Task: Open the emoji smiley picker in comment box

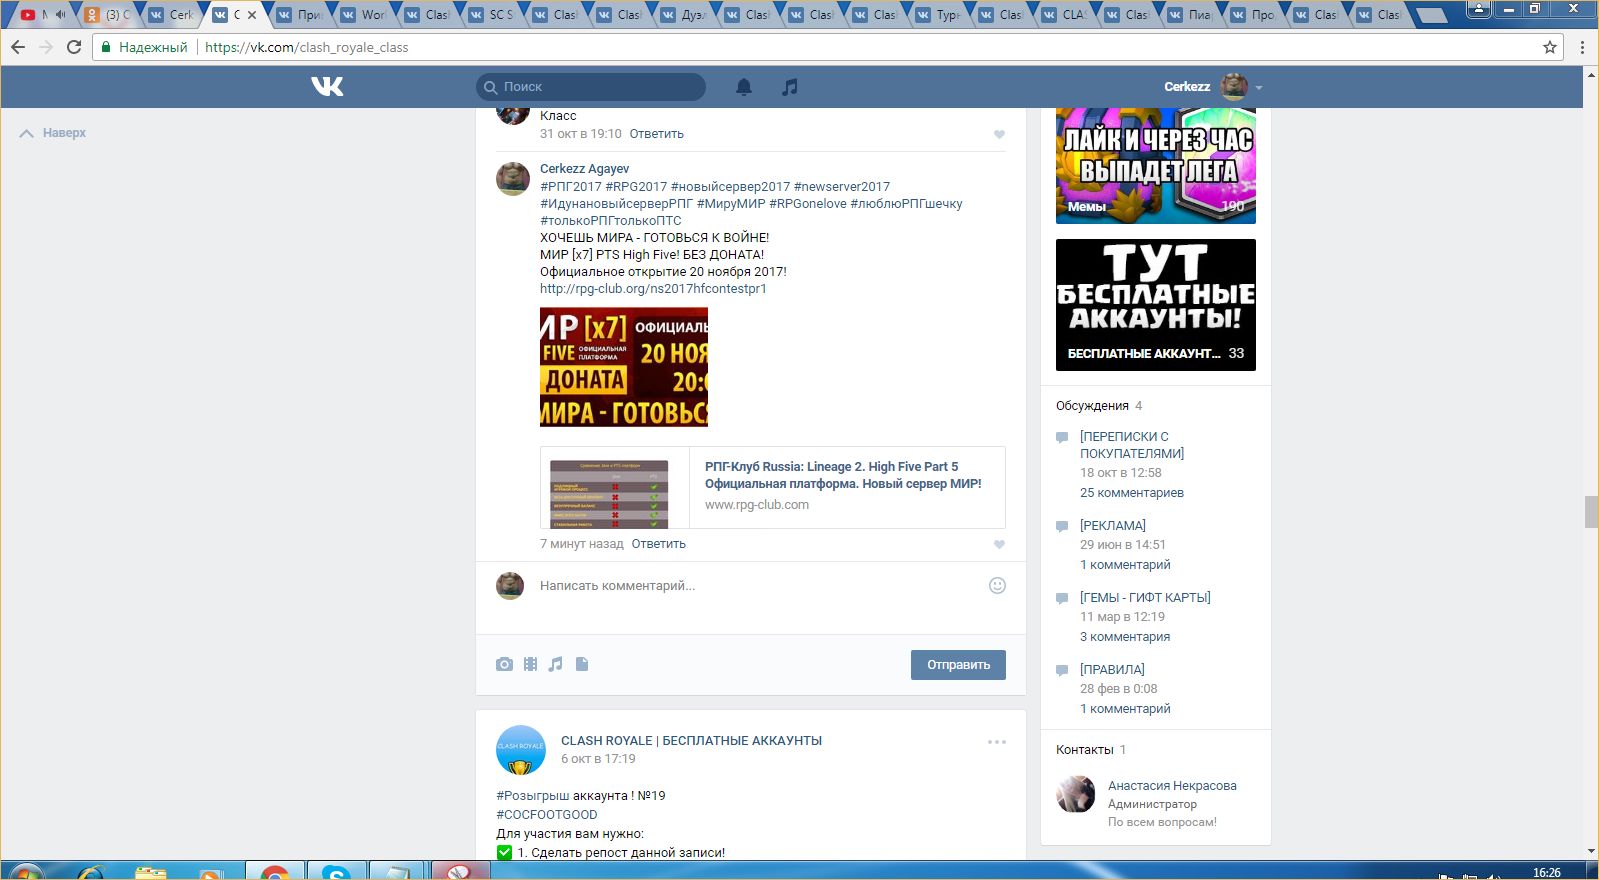Action: 997,586
